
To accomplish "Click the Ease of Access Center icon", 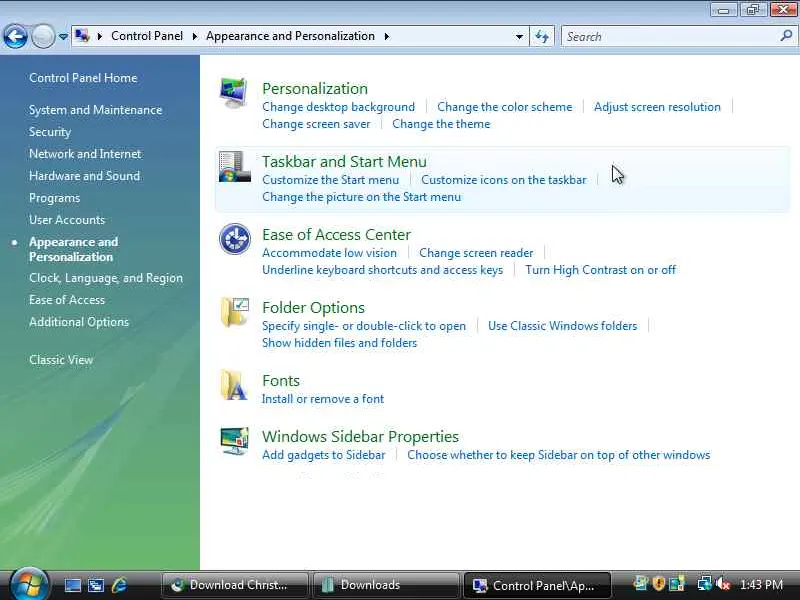I will (235, 239).
